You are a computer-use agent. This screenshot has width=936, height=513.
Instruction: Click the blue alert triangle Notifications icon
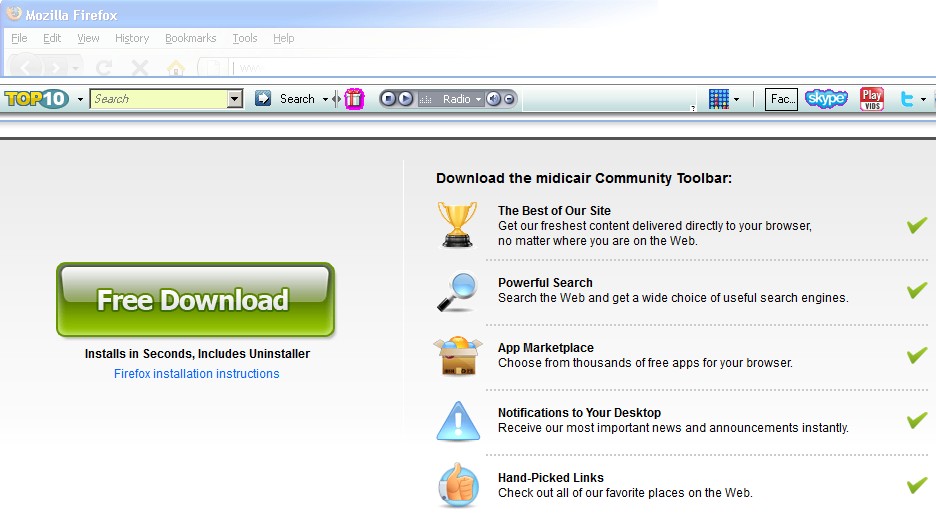click(x=458, y=421)
